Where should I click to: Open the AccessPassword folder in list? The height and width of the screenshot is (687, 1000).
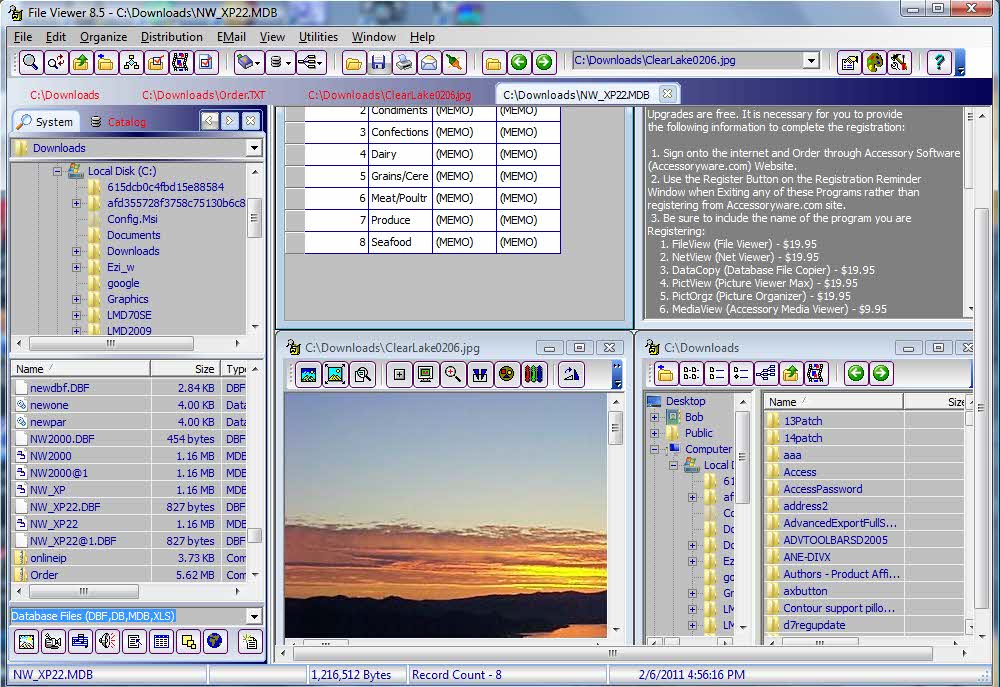[822, 489]
